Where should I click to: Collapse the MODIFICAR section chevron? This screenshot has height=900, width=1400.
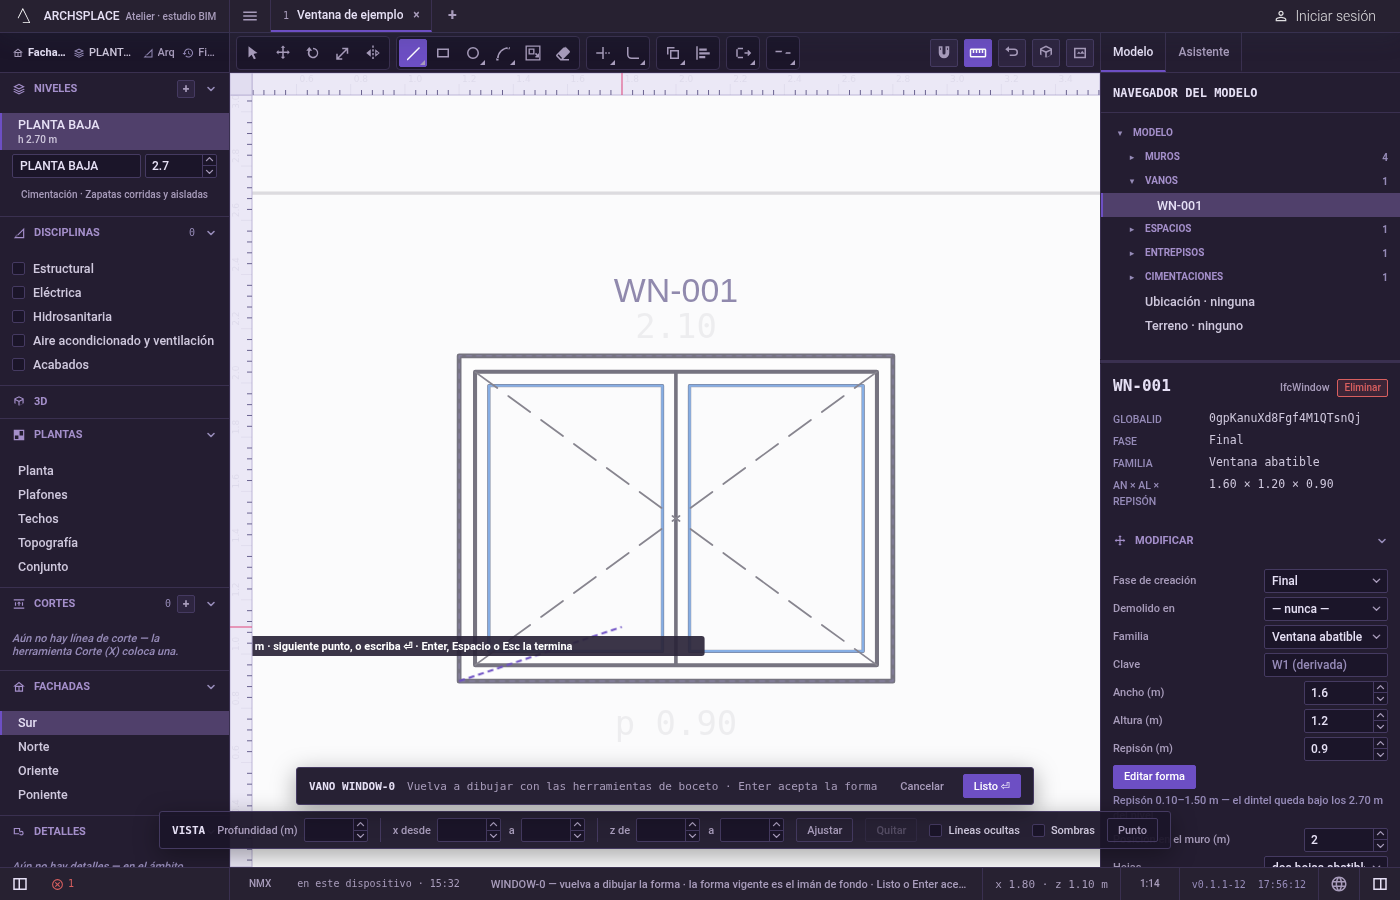(1382, 541)
